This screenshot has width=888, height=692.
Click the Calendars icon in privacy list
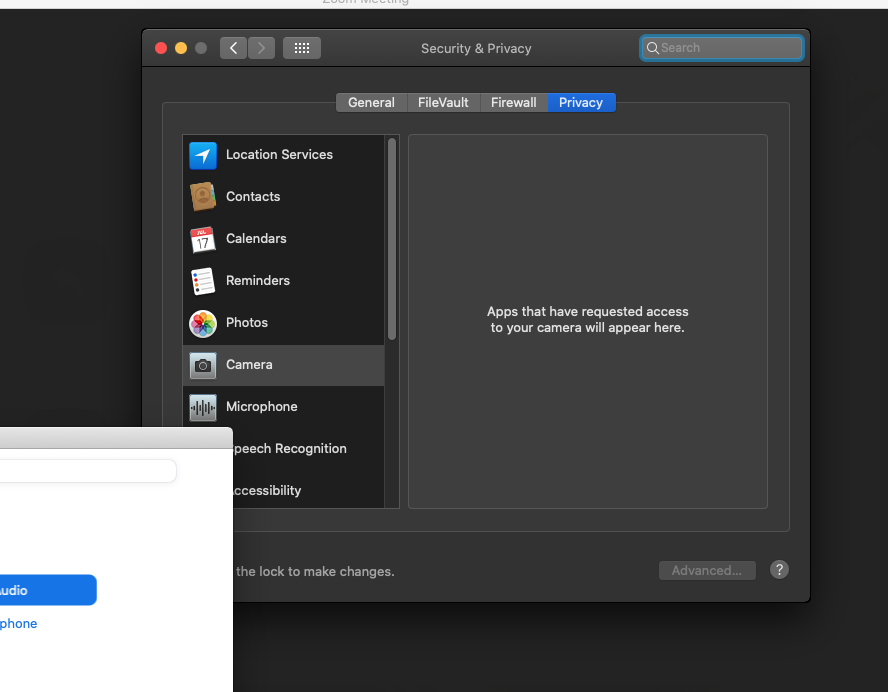203,239
